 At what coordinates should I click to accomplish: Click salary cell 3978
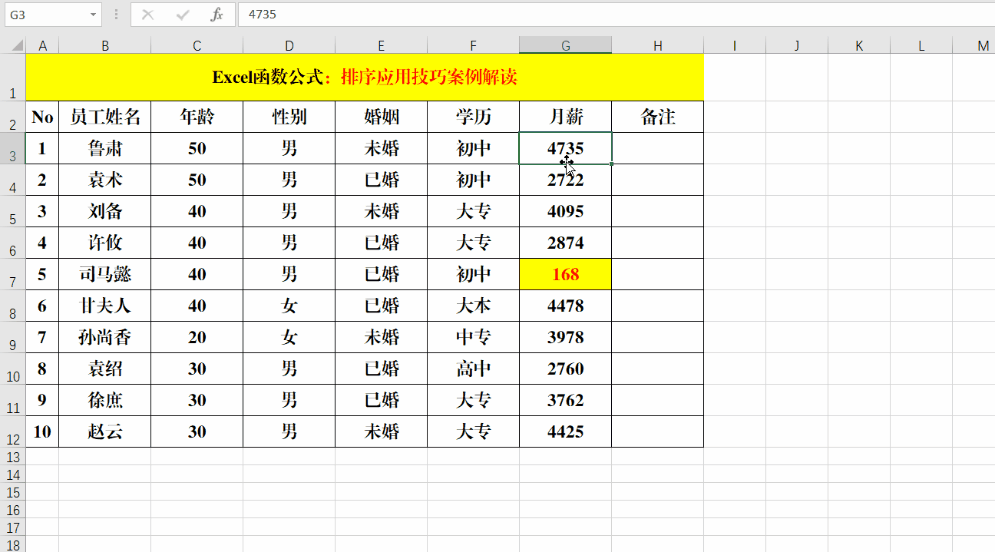(x=565, y=337)
